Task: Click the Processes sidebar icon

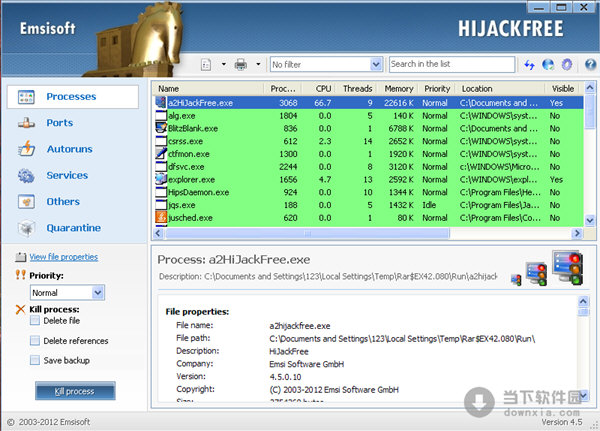Action: (26, 97)
